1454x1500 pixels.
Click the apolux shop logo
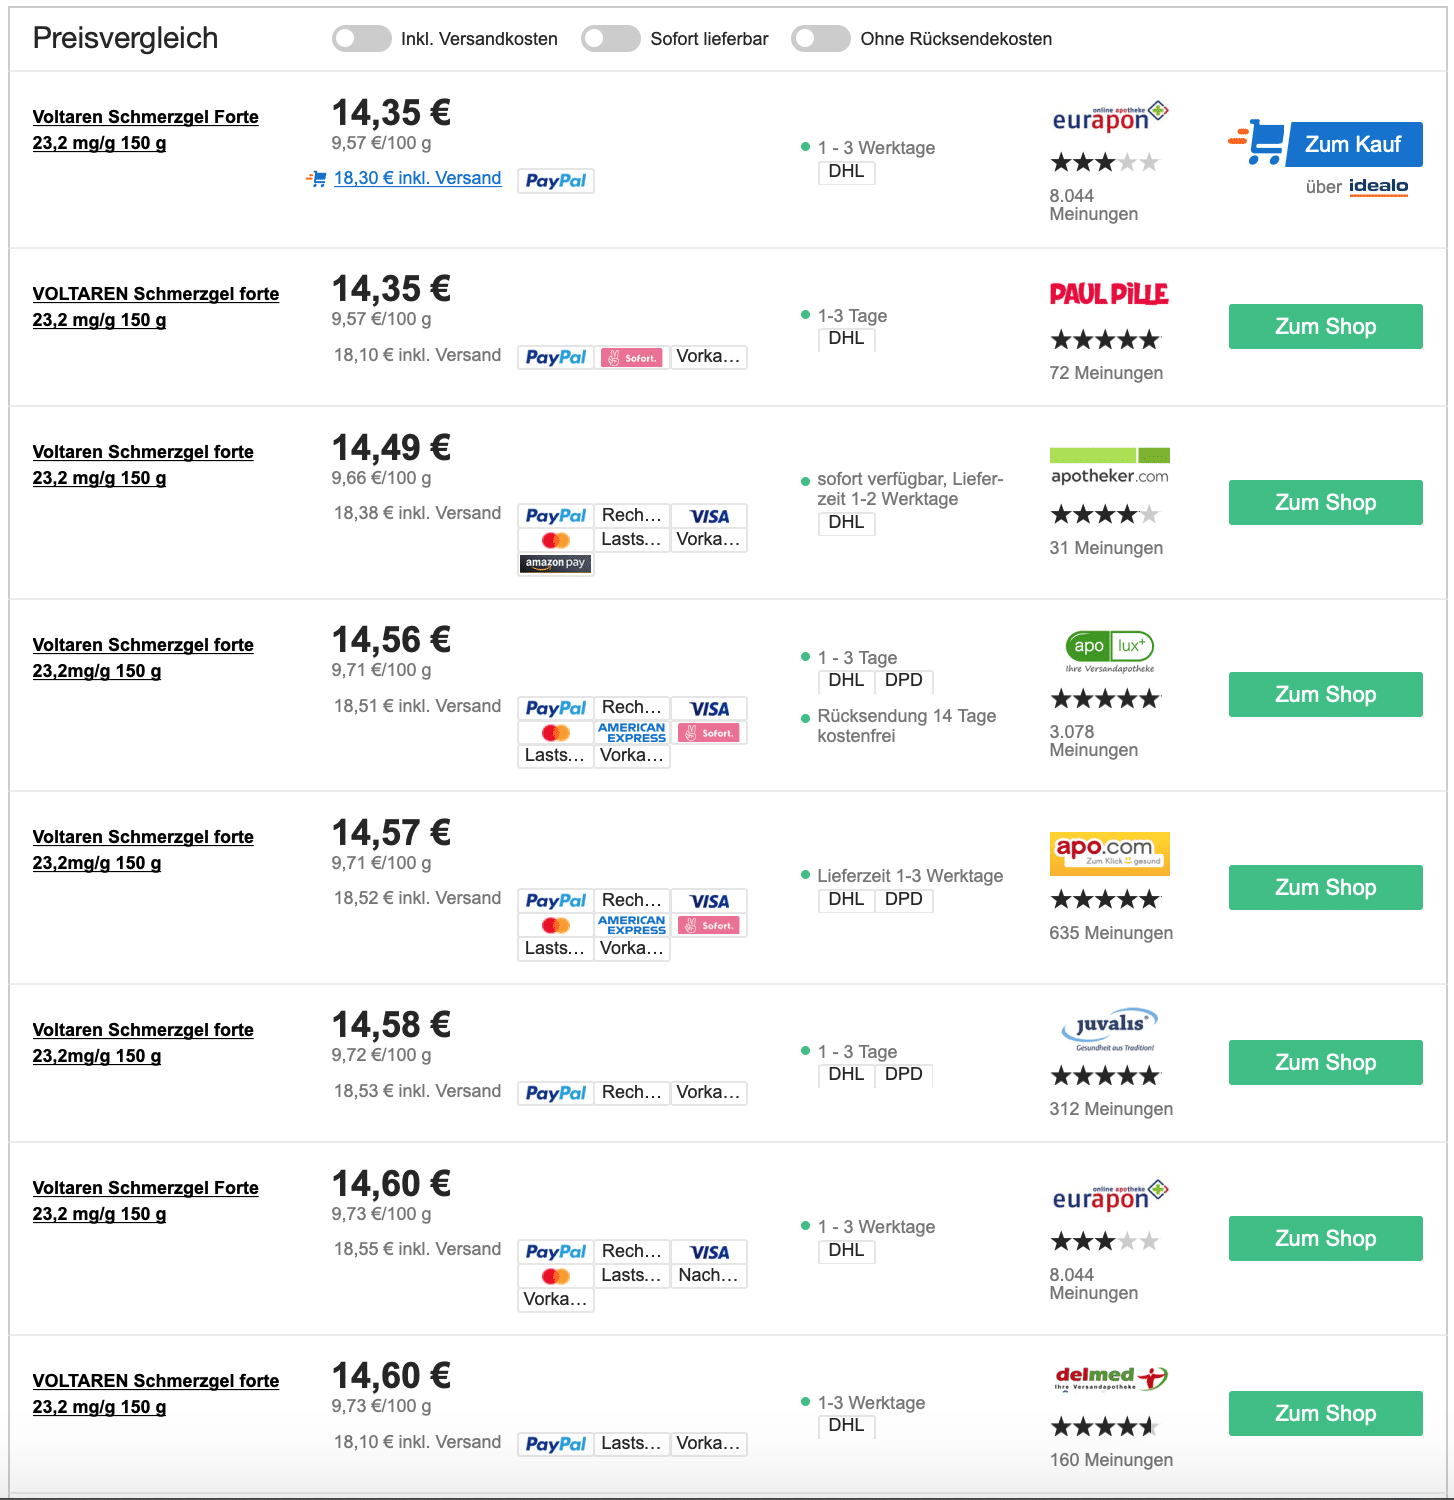[1110, 652]
